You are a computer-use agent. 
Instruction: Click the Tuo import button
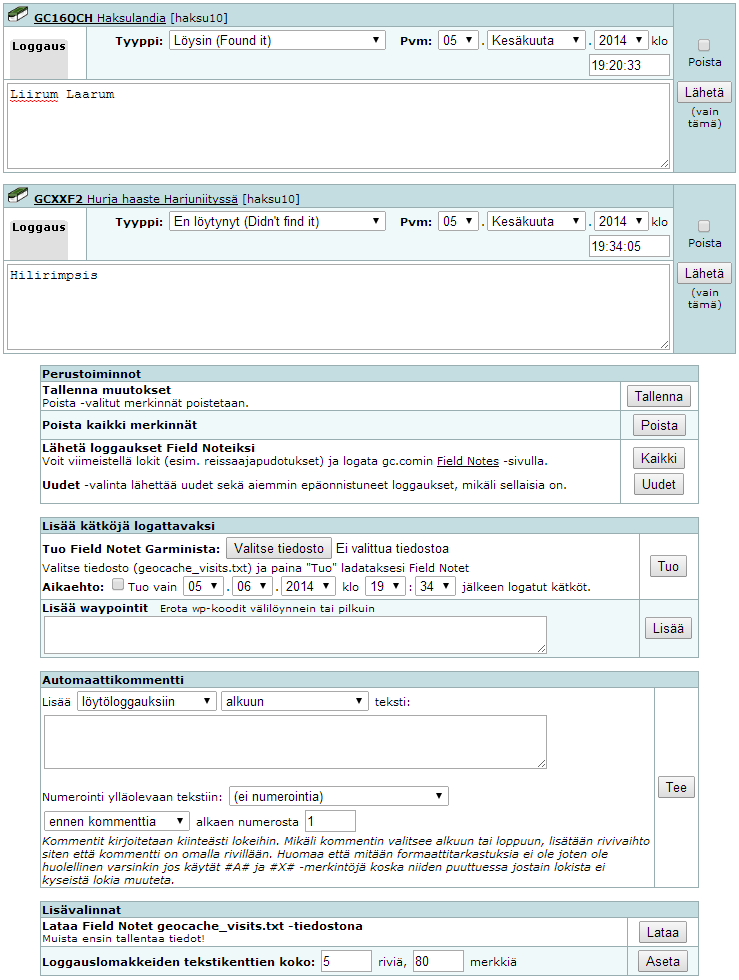tap(668, 566)
